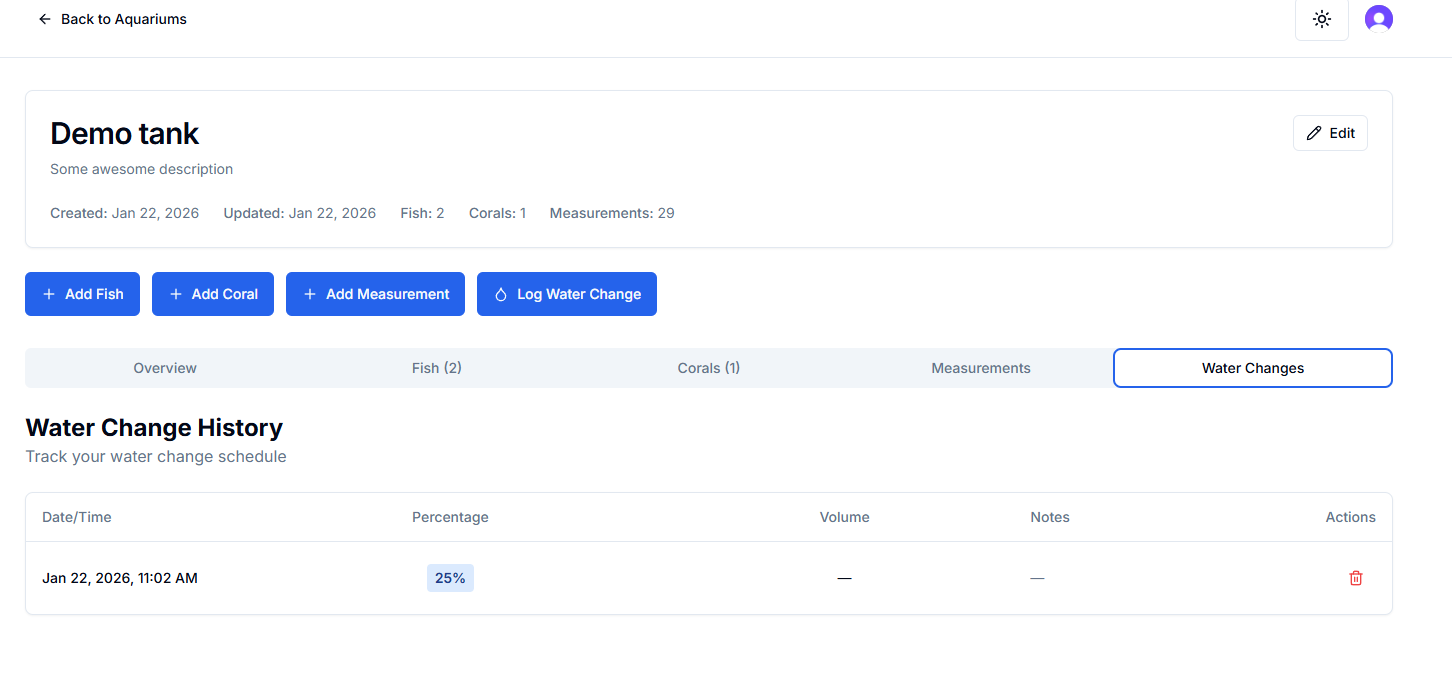
Task: Go to the Corals (1) tab
Action: pos(708,368)
